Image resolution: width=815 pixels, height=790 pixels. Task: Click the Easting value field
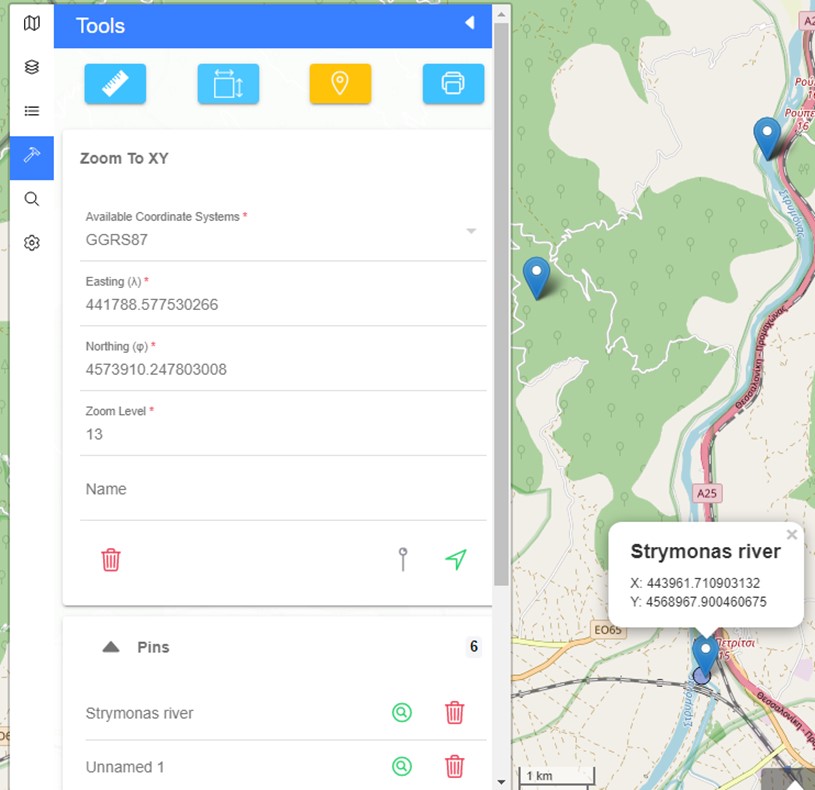[x=280, y=304]
